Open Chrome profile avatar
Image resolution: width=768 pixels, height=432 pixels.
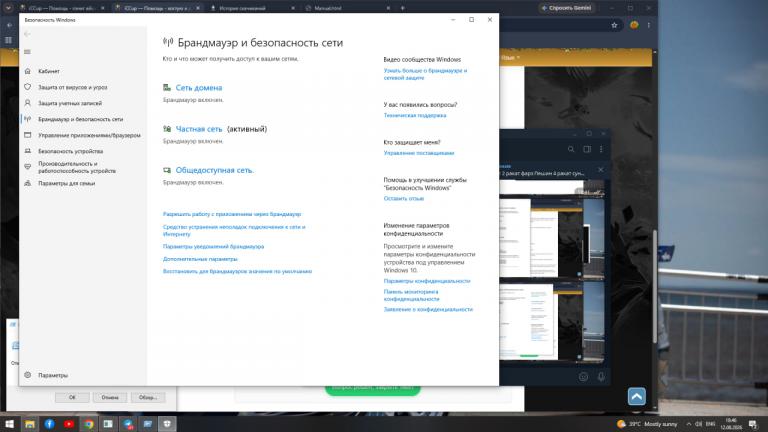coord(634,25)
